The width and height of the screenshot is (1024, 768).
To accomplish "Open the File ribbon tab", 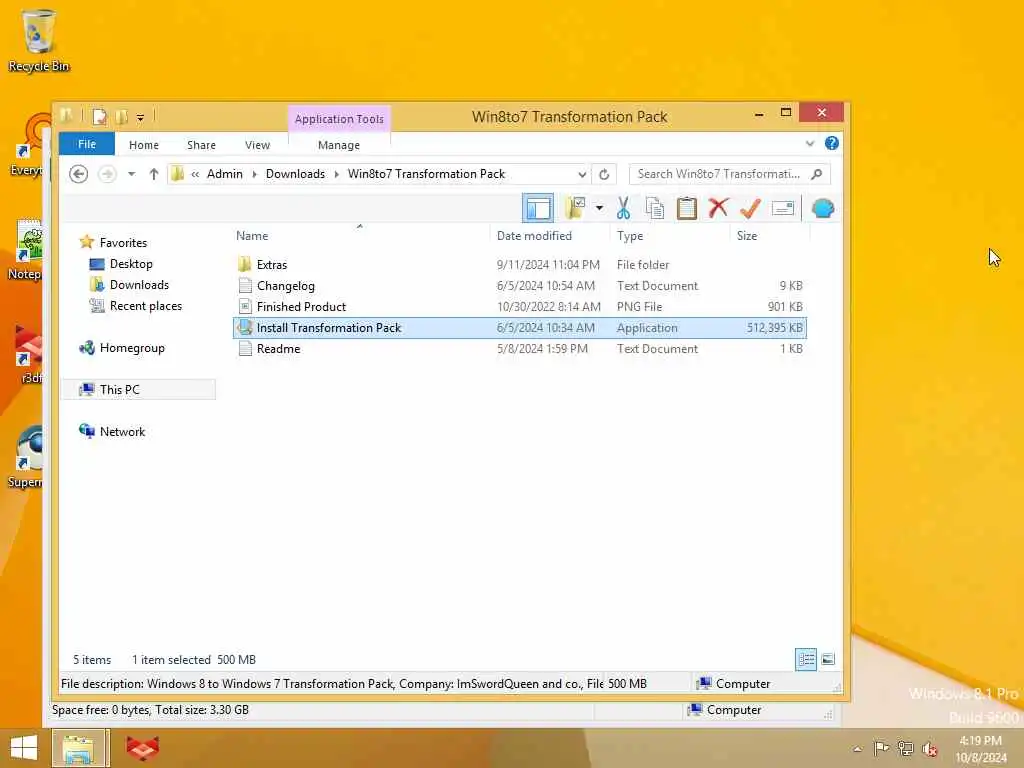I will (87, 144).
